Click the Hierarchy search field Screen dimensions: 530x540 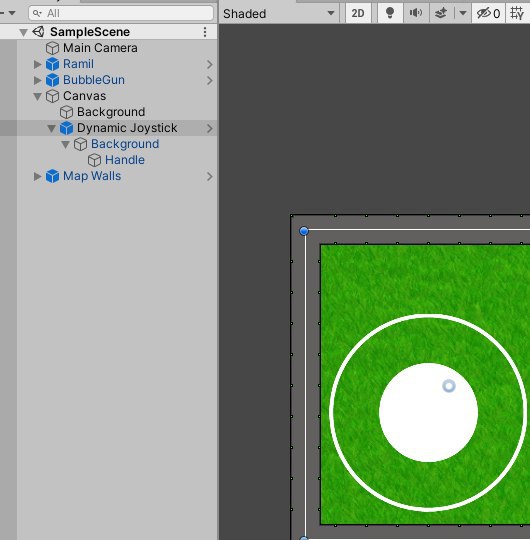tap(121, 13)
